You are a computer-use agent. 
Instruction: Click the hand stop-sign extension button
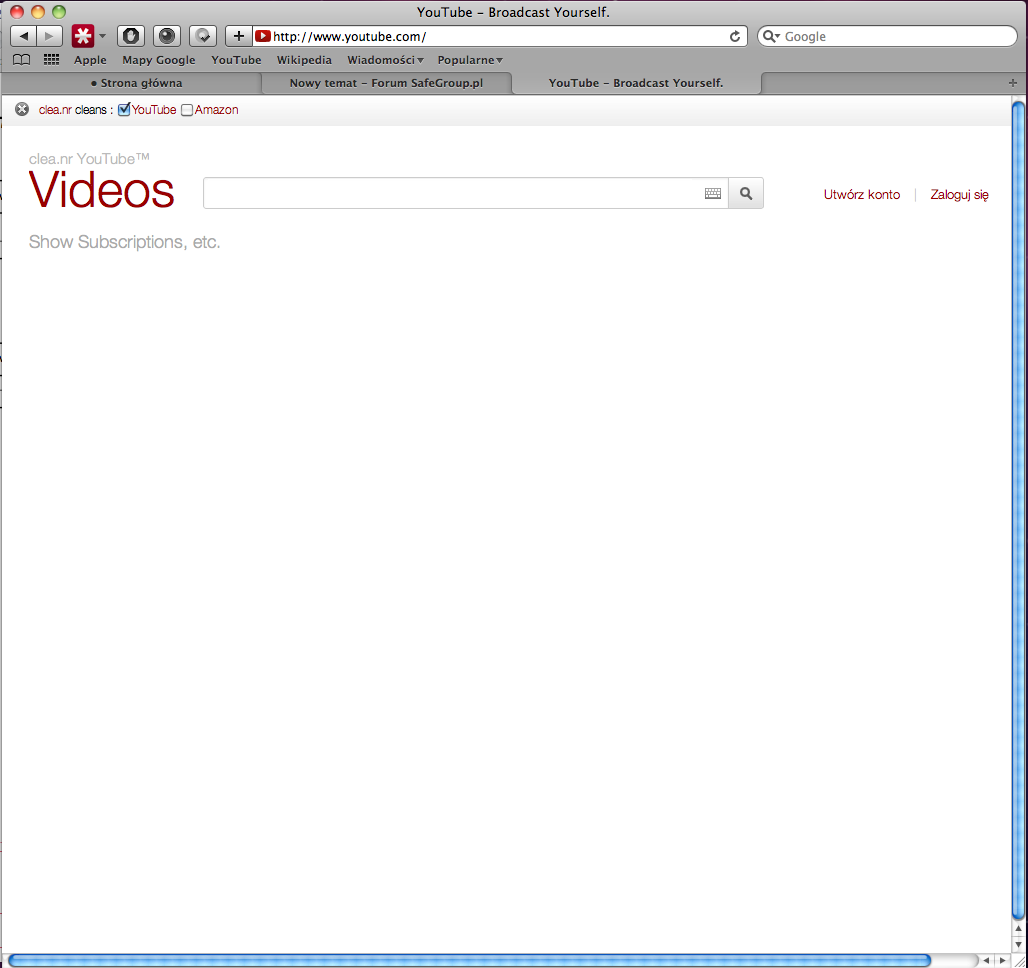coord(131,36)
